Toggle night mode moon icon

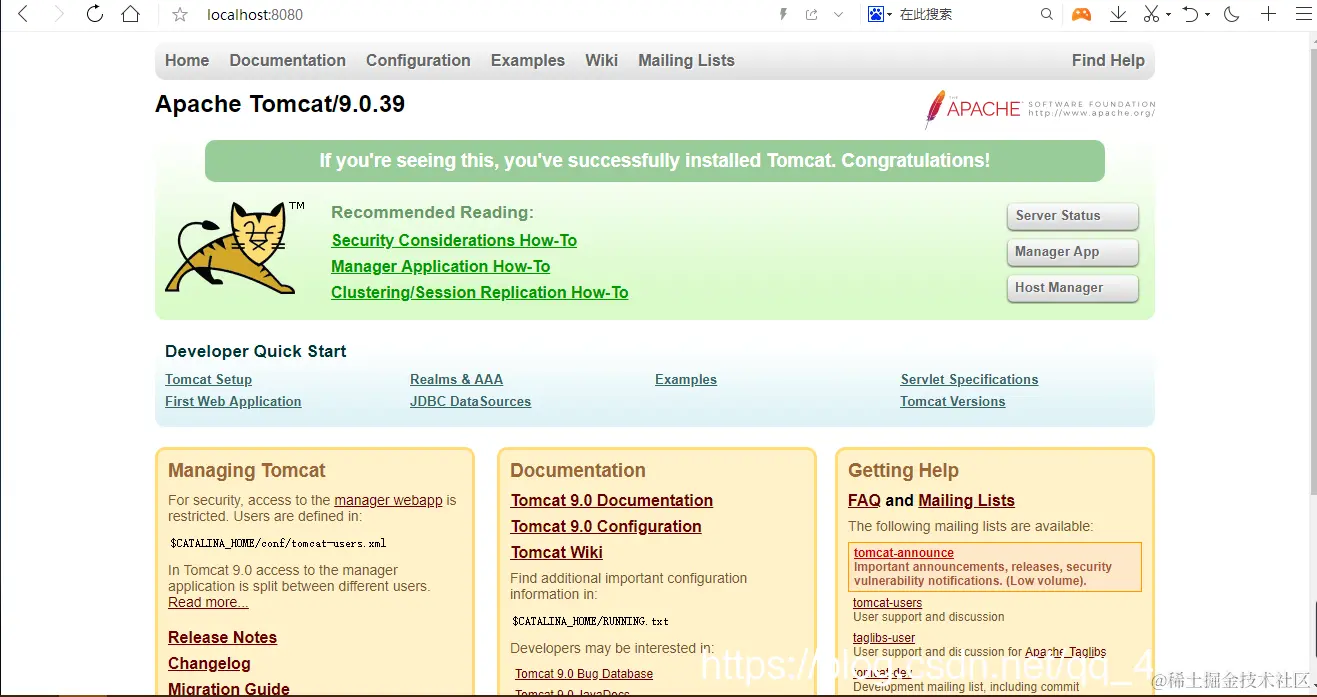[1232, 14]
